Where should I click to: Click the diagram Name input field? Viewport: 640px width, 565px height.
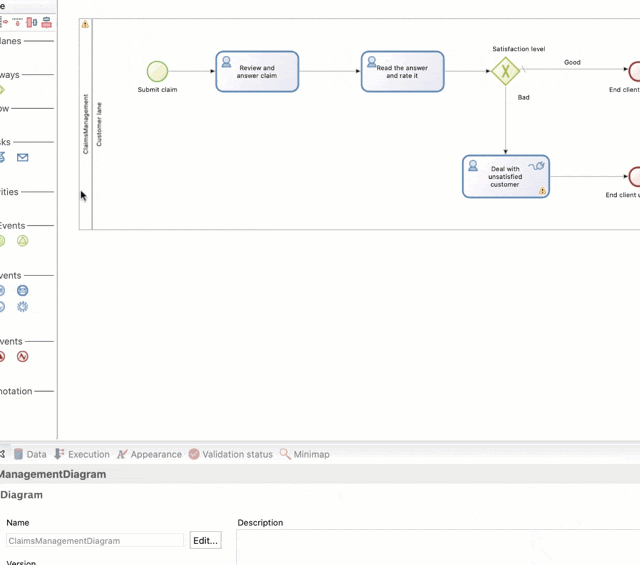point(94,541)
